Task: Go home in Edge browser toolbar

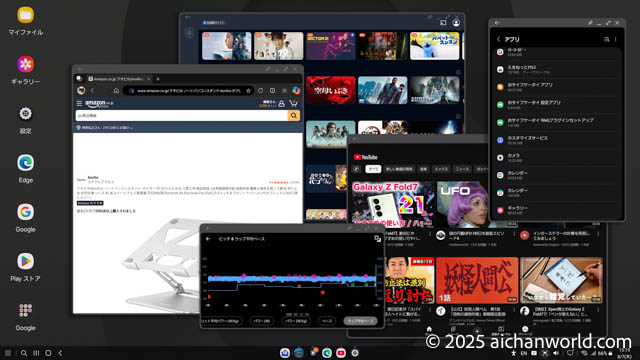Action: pyautogui.click(x=116, y=91)
